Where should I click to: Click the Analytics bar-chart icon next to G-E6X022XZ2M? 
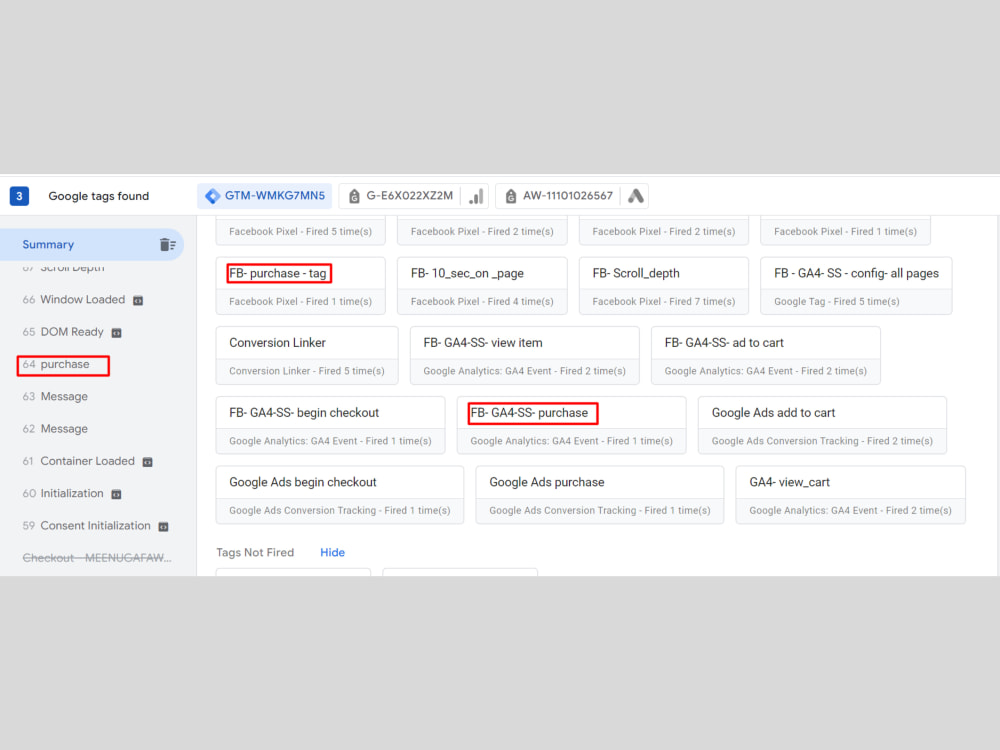(475, 196)
